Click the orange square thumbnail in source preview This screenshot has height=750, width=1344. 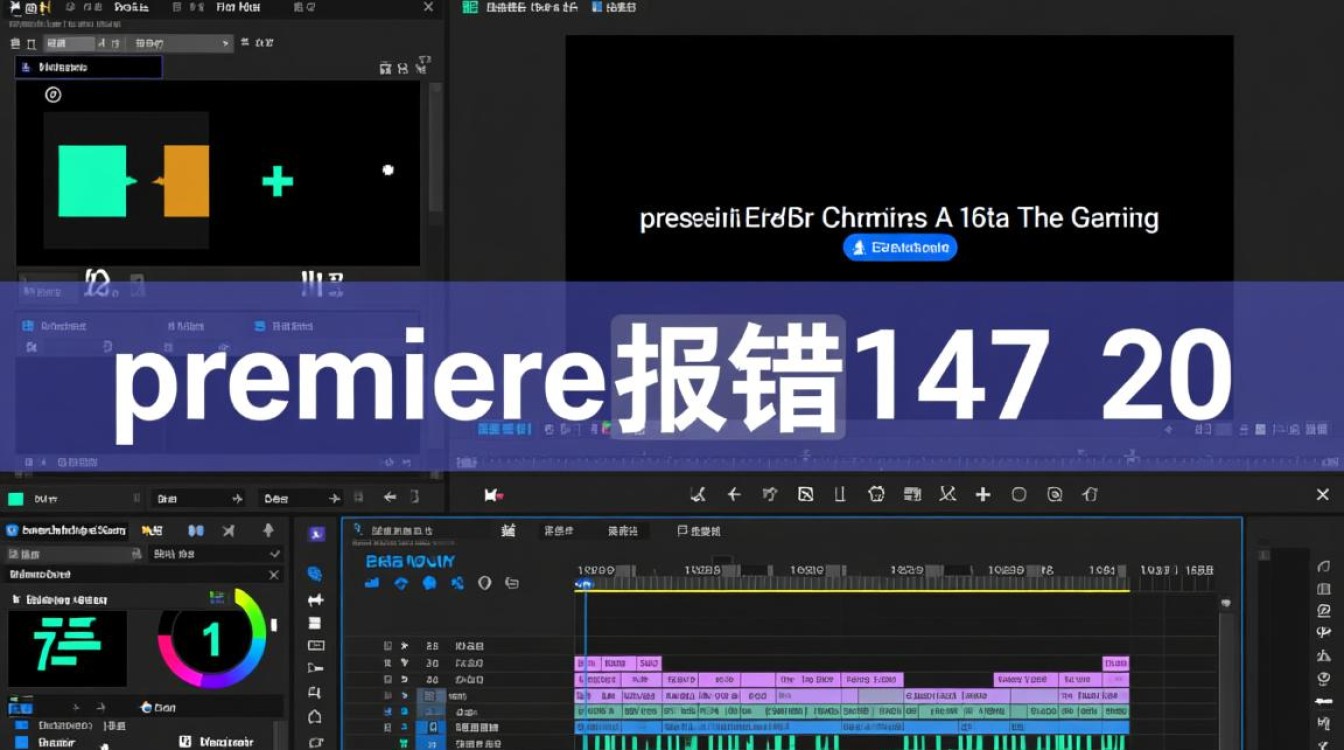point(186,181)
